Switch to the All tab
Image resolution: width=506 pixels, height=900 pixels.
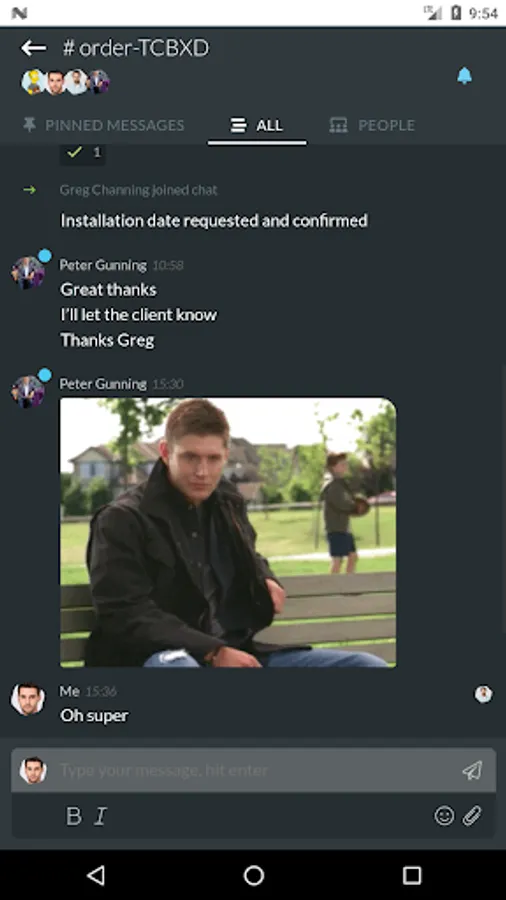(256, 125)
